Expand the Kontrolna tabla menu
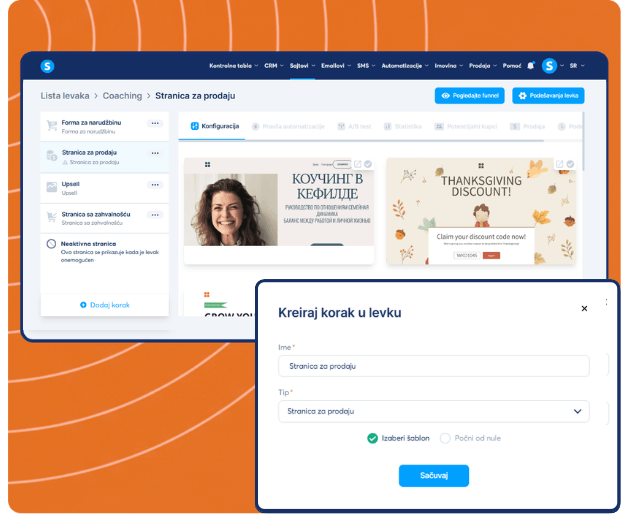This screenshot has width=625, height=516. (234, 66)
